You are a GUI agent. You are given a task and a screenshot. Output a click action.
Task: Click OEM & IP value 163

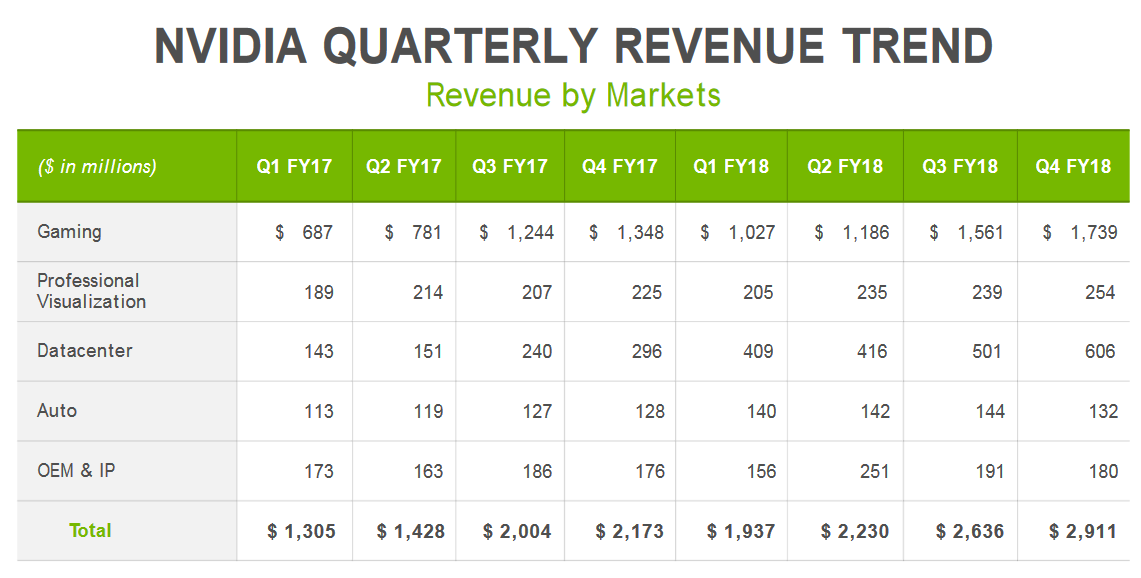tap(428, 471)
